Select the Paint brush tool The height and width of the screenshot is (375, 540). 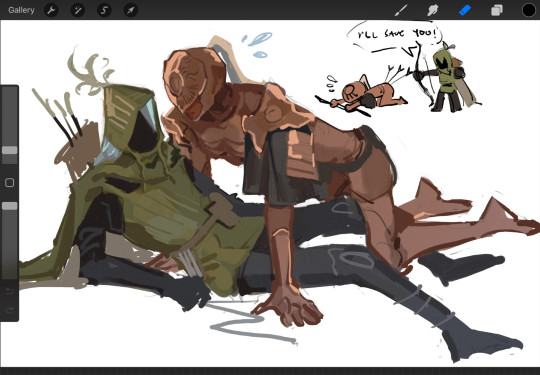coord(401,10)
